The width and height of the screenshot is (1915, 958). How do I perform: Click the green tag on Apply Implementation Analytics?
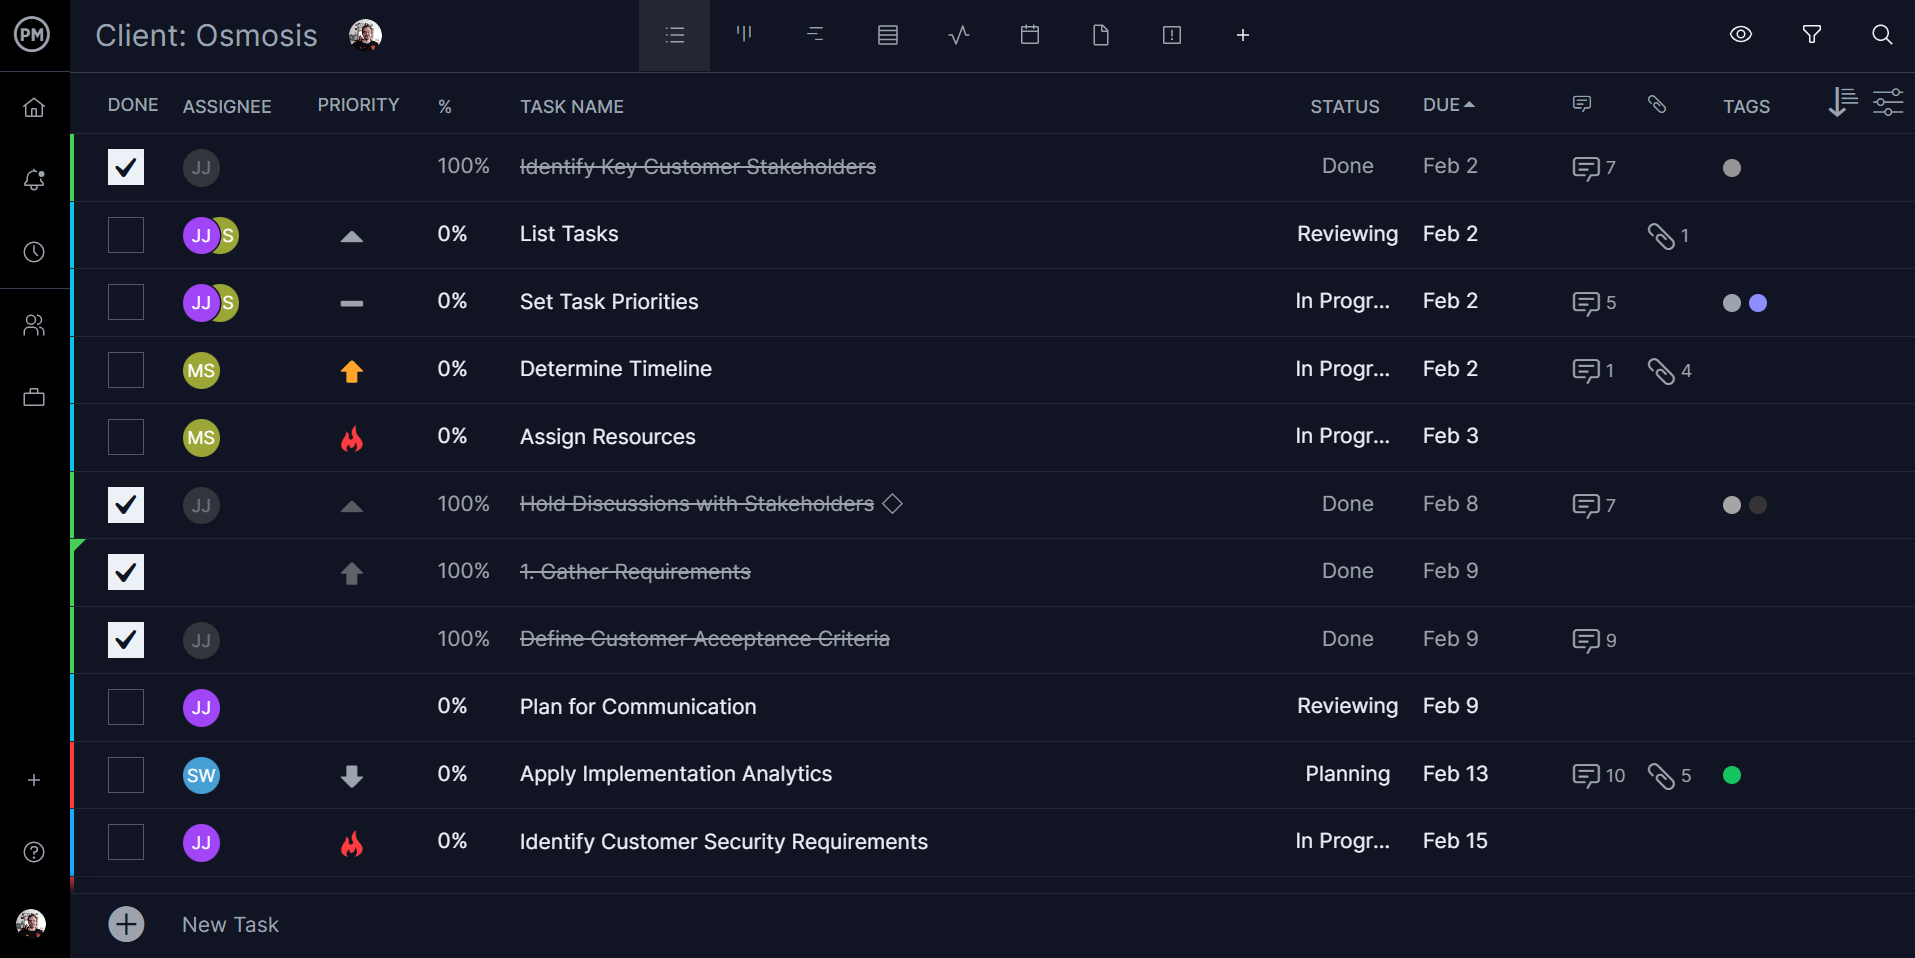pyautogui.click(x=1732, y=775)
